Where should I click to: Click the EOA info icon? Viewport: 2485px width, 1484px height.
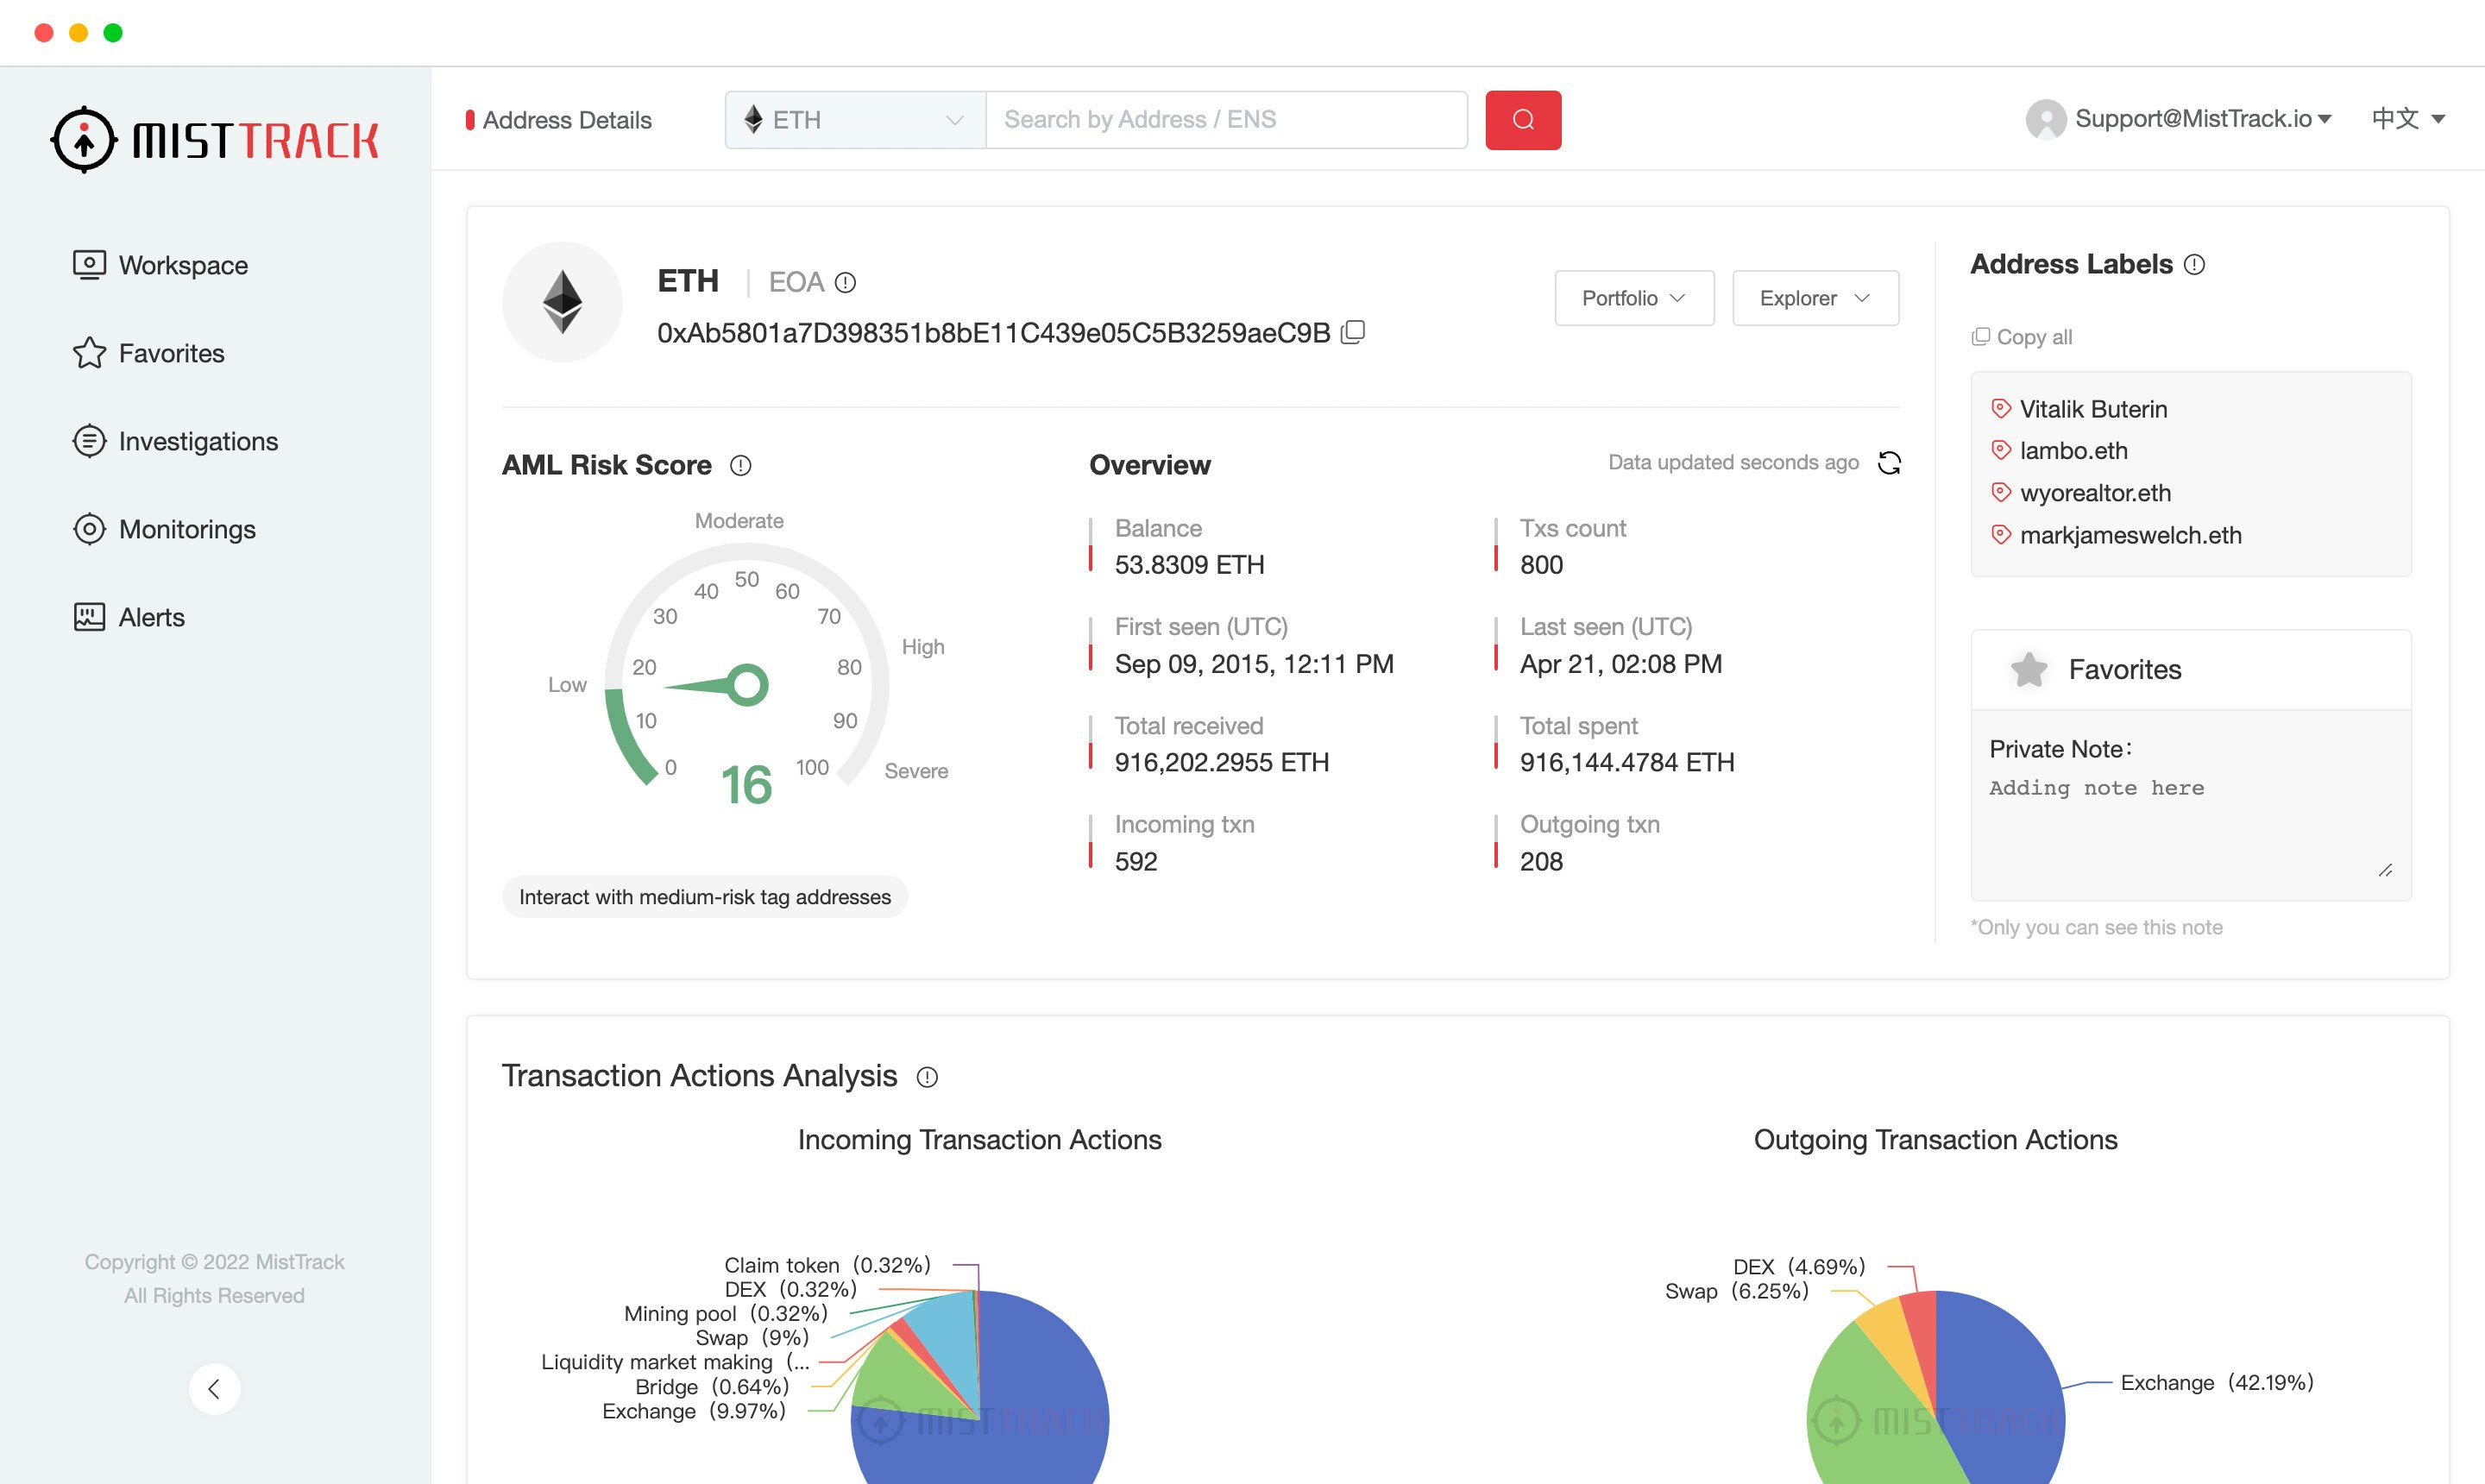point(845,283)
